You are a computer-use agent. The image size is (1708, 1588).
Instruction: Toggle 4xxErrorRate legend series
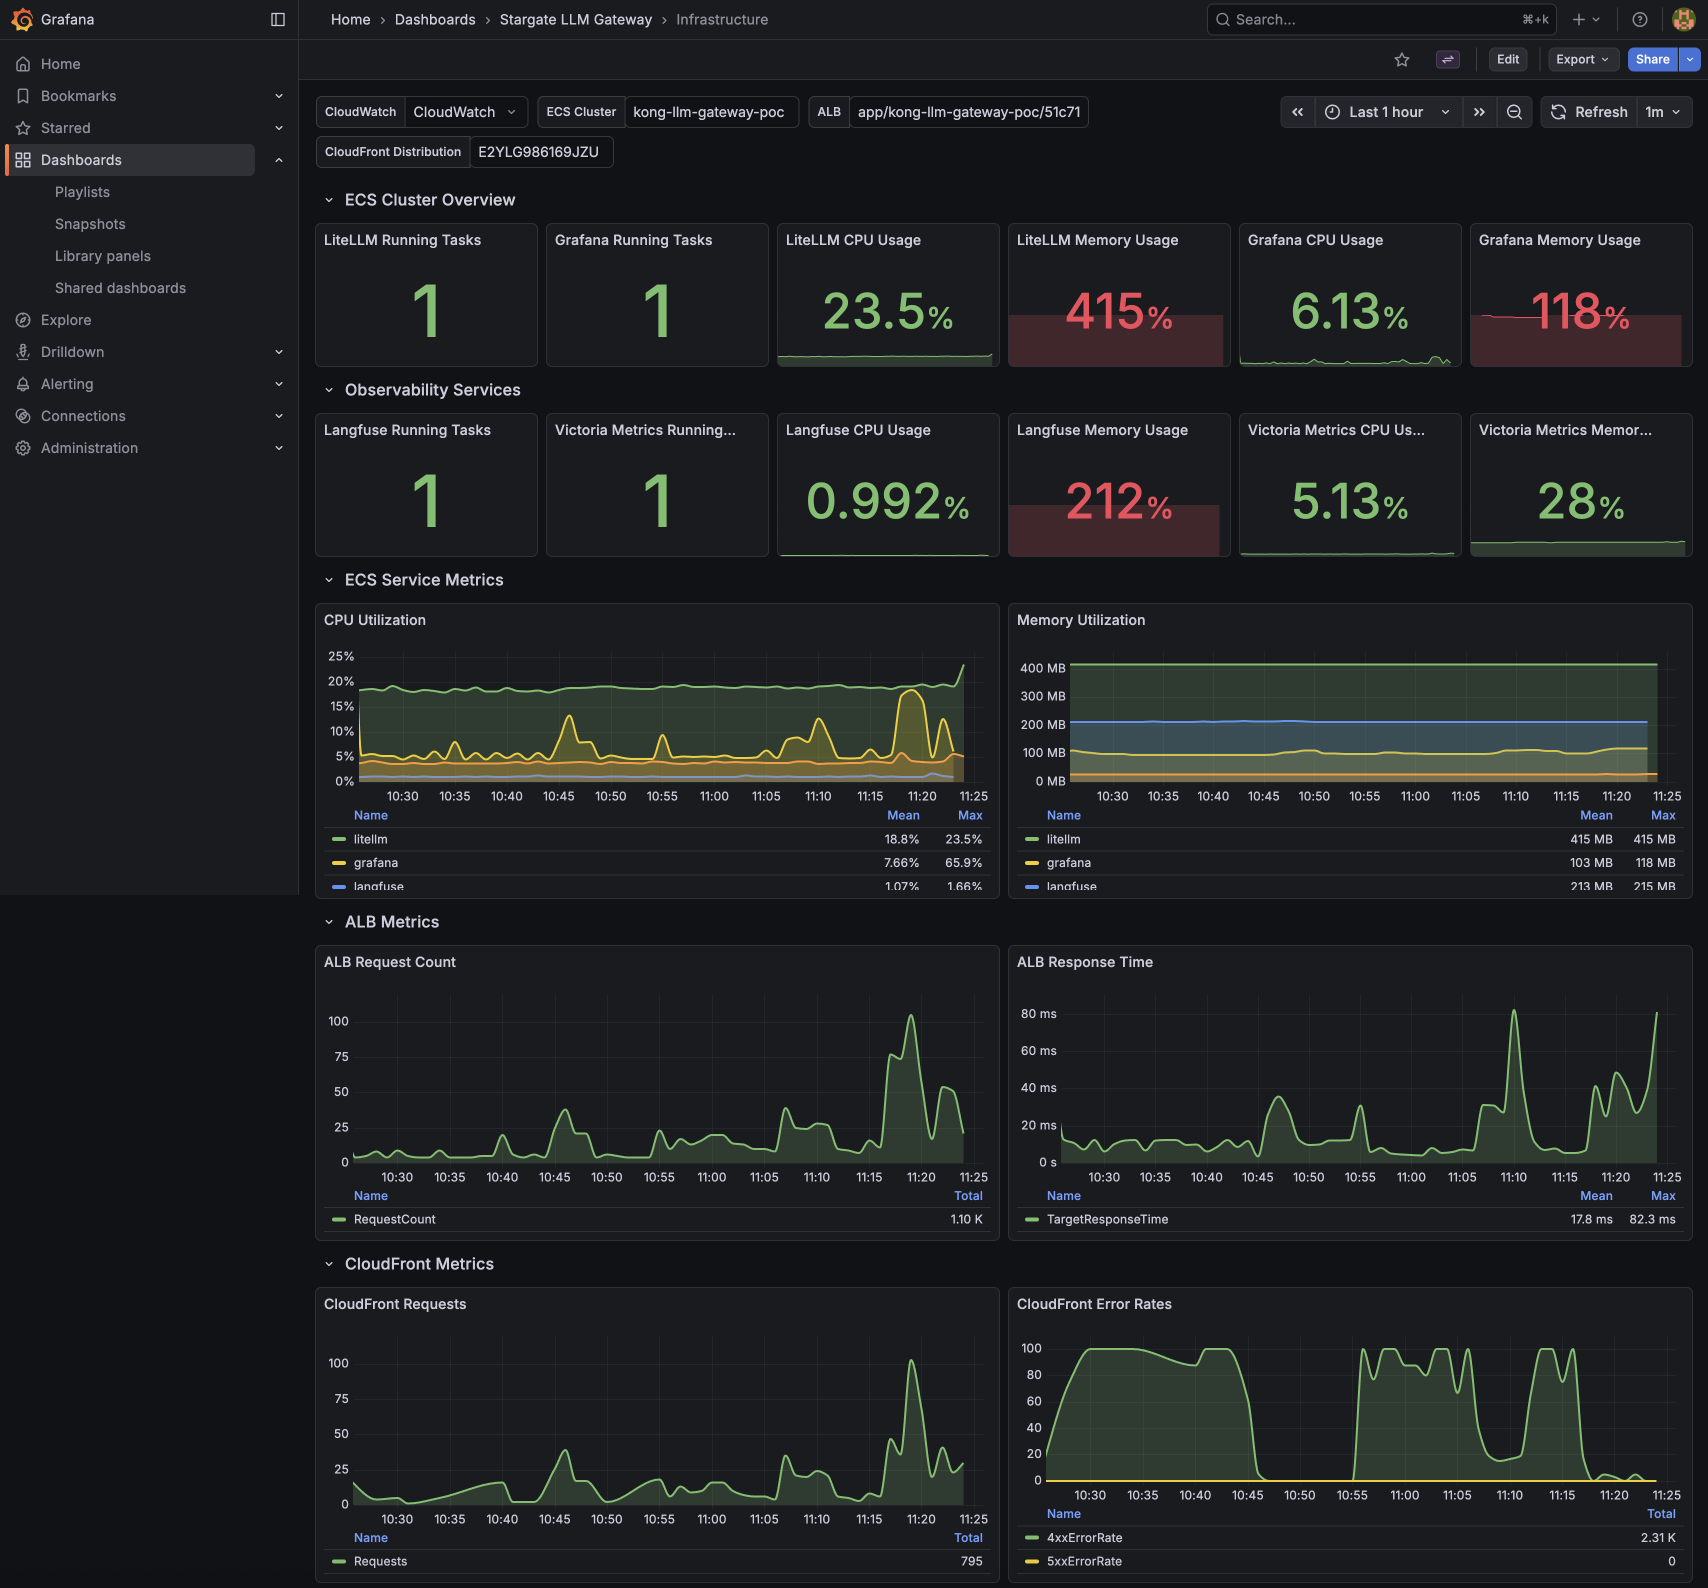pos(1085,1538)
